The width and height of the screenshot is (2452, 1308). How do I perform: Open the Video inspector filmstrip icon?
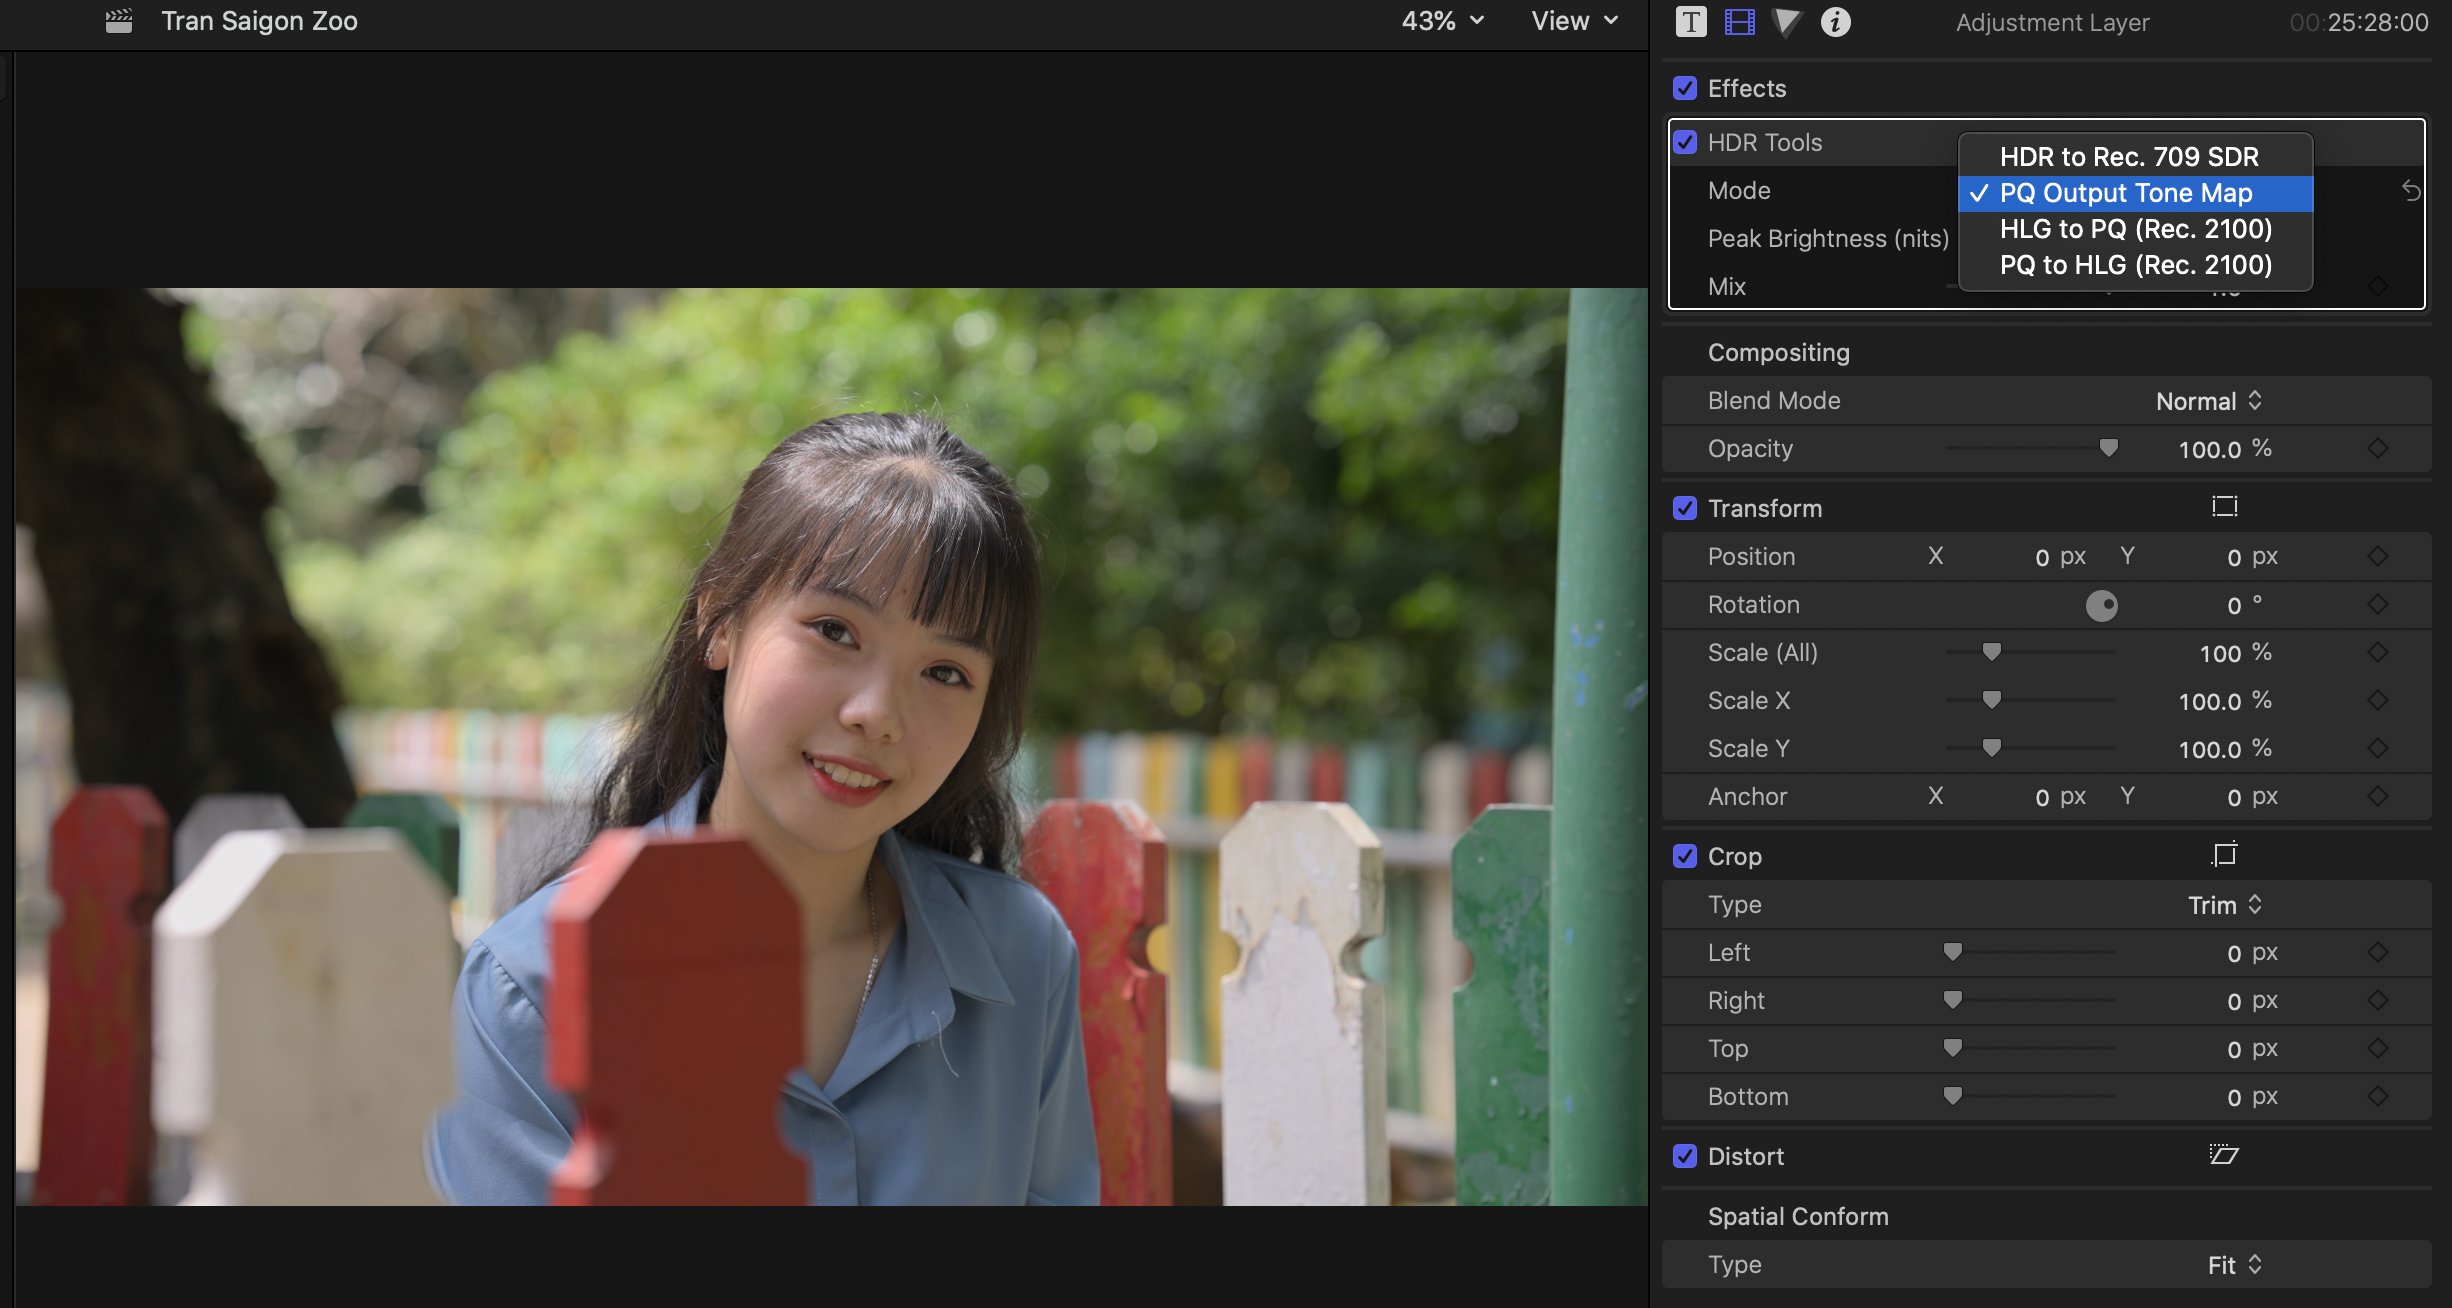click(x=1740, y=22)
